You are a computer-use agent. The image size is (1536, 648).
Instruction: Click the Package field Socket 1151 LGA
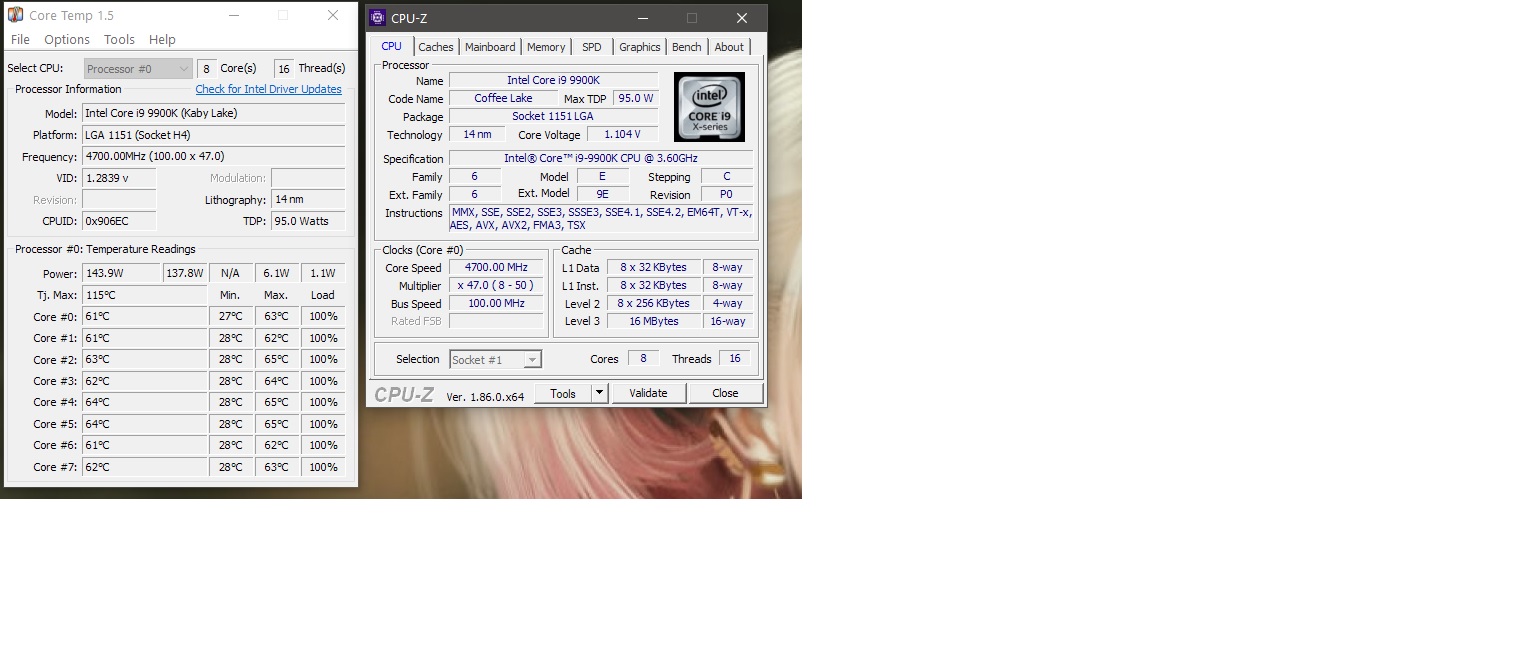553,116
